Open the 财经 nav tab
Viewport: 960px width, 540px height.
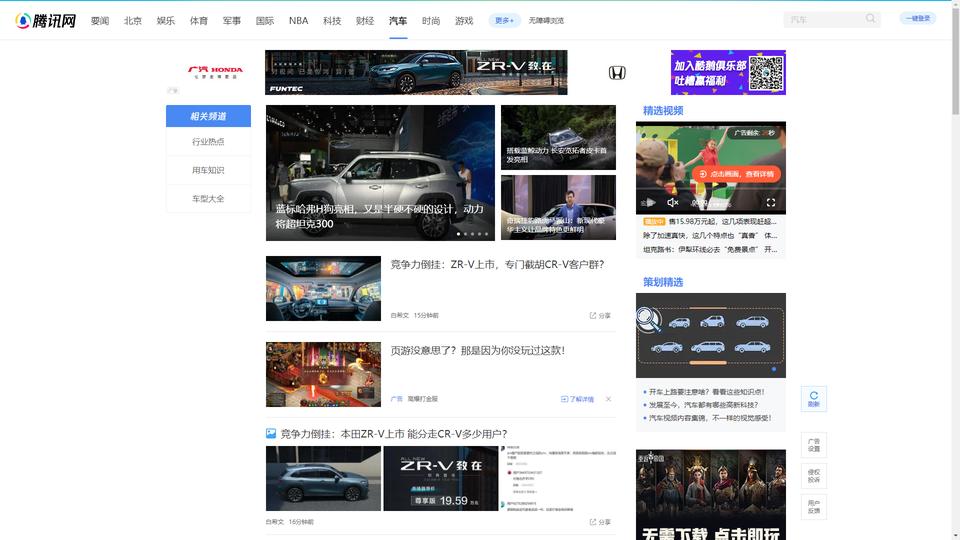click(x=365, y=20)
